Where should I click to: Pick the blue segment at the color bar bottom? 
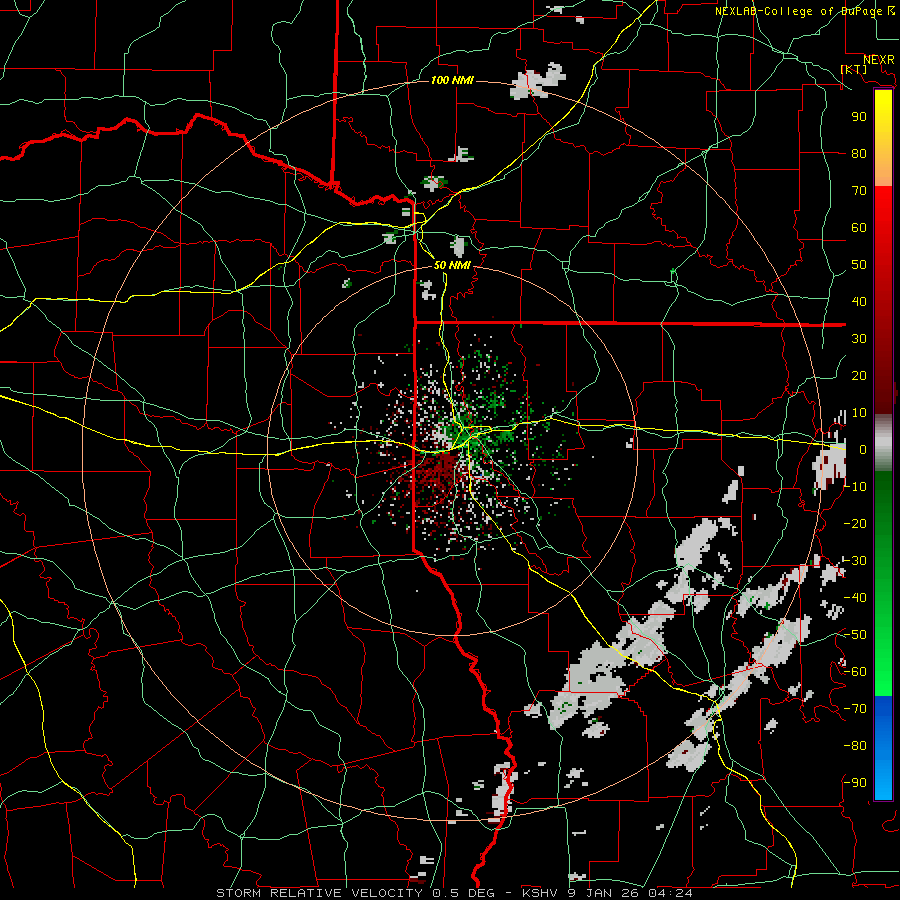(883, 748)
